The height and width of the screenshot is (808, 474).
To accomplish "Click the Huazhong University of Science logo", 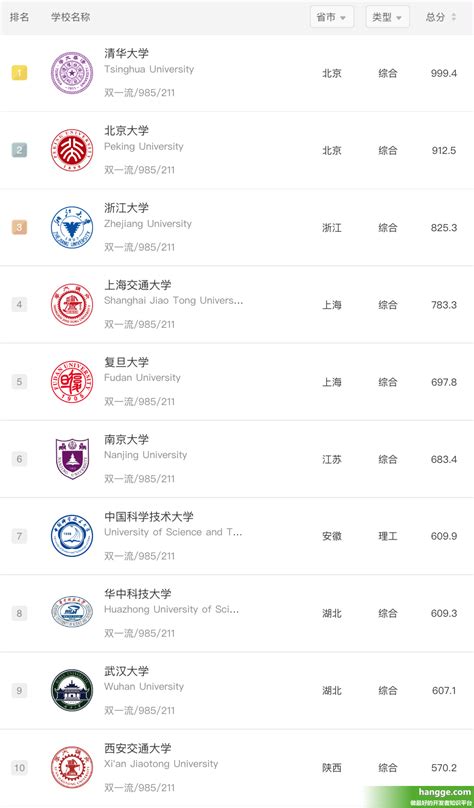I will click(x=72, y=612).
